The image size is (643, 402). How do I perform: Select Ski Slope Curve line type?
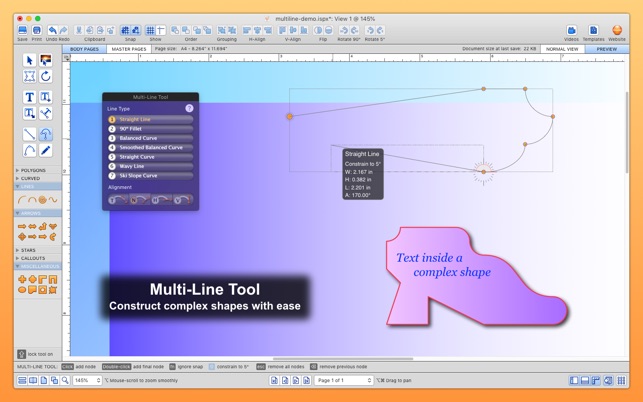pos(150,176)
